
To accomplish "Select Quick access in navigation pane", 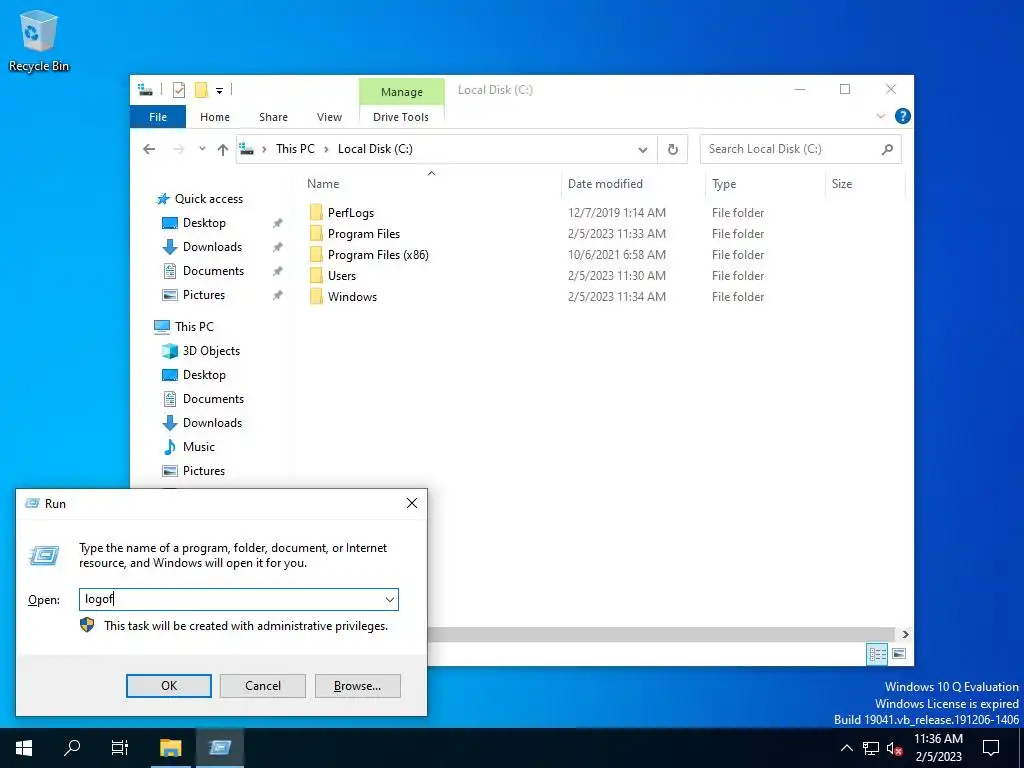I will tap(208, 199).
